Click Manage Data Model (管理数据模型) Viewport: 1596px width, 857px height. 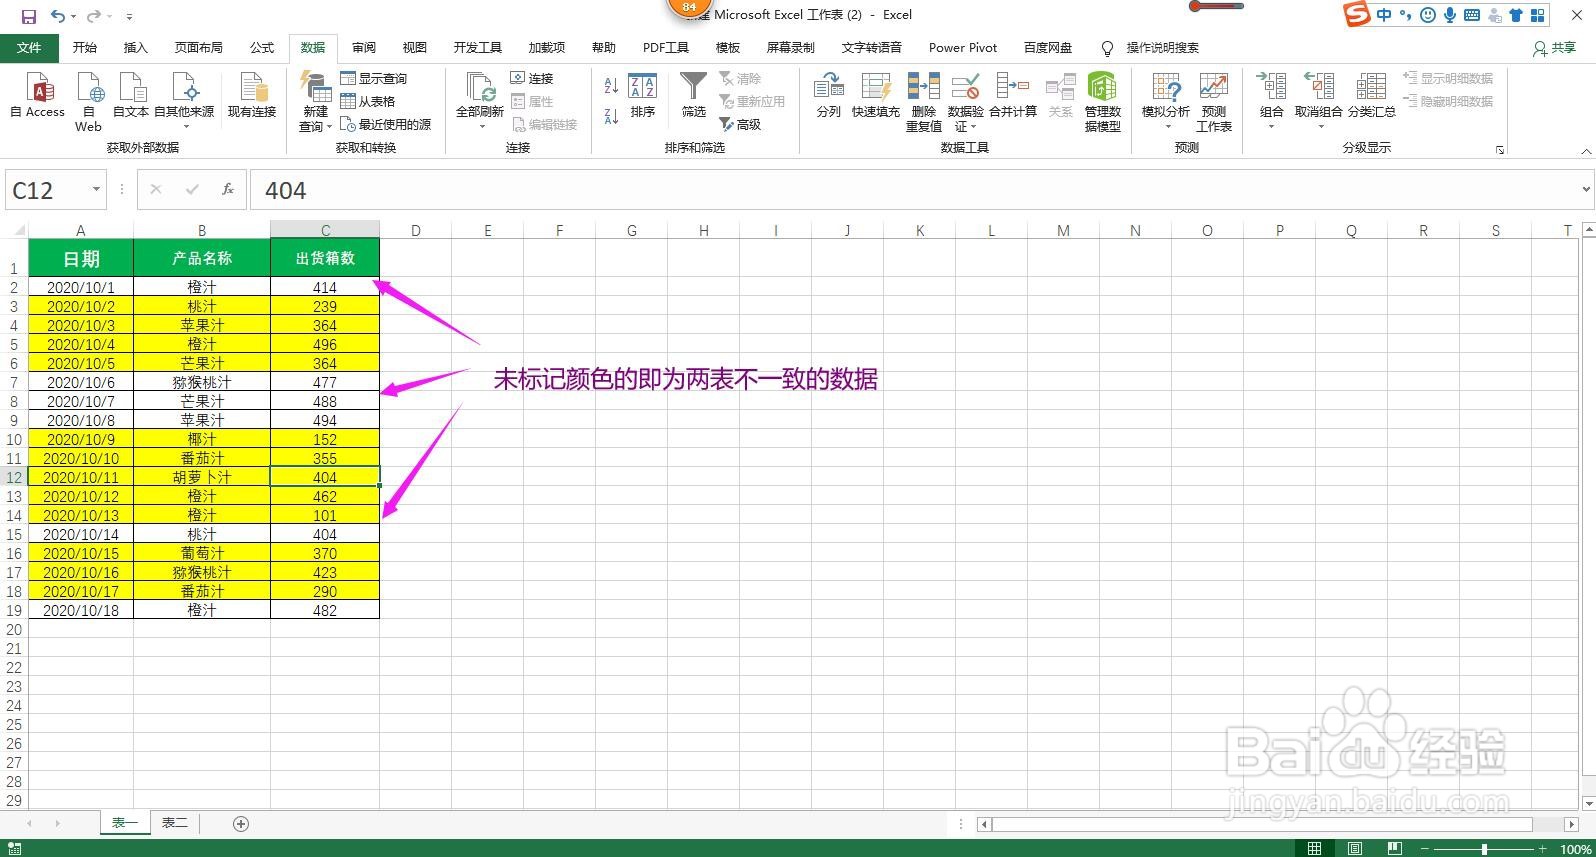pyautogui.click(x=1102, y=102)
